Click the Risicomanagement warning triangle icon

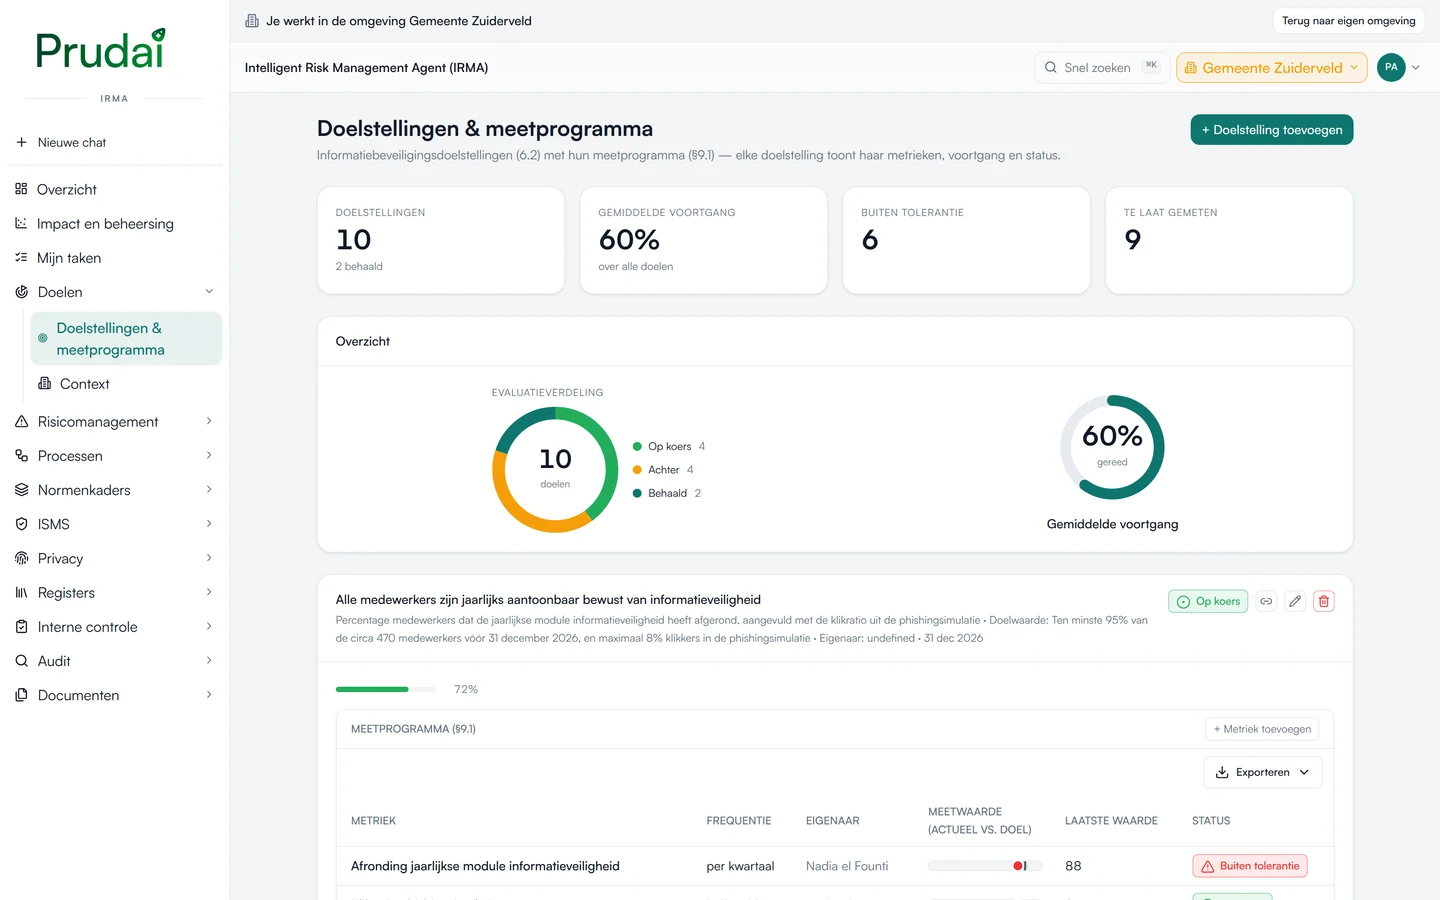(21, 422)
